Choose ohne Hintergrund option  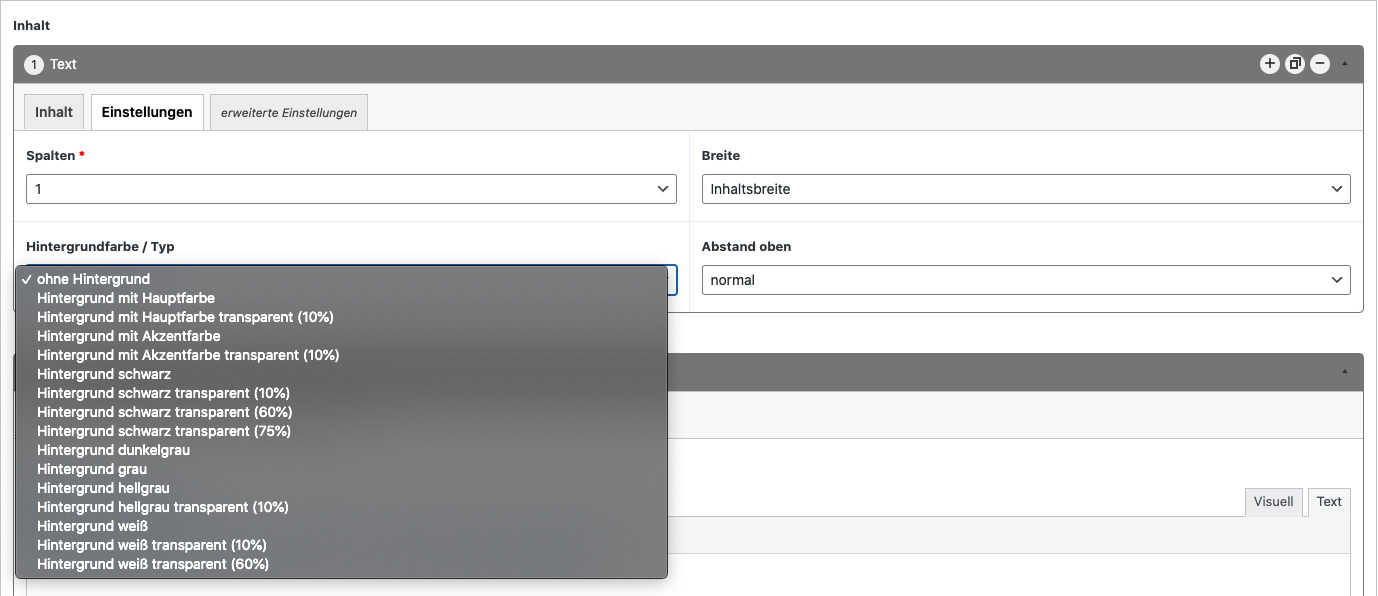(x=93, y=279)
